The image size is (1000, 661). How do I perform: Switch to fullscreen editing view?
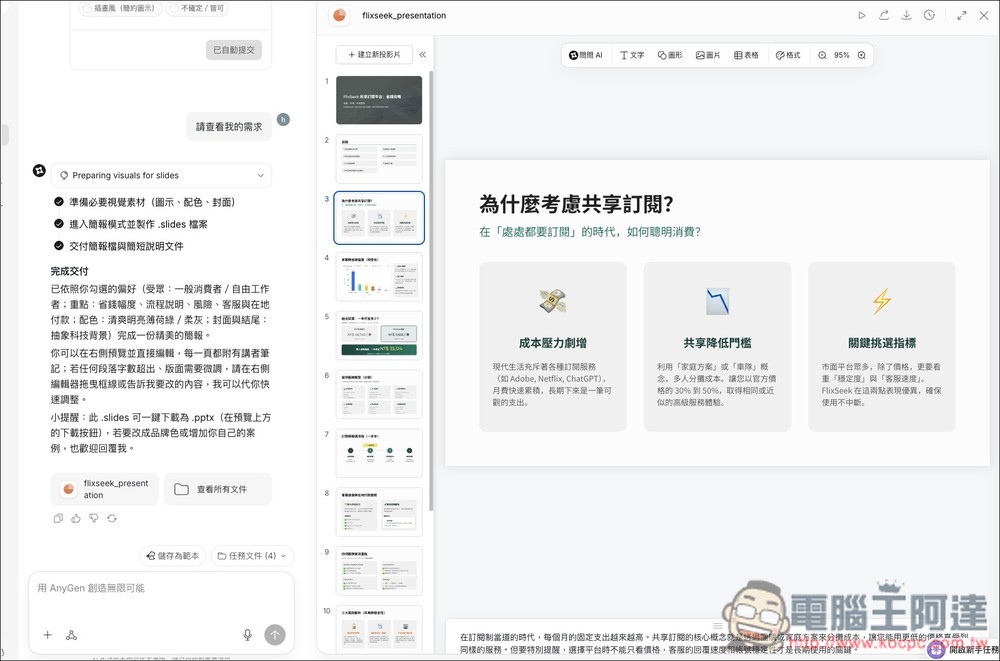[x=962, y=15]
